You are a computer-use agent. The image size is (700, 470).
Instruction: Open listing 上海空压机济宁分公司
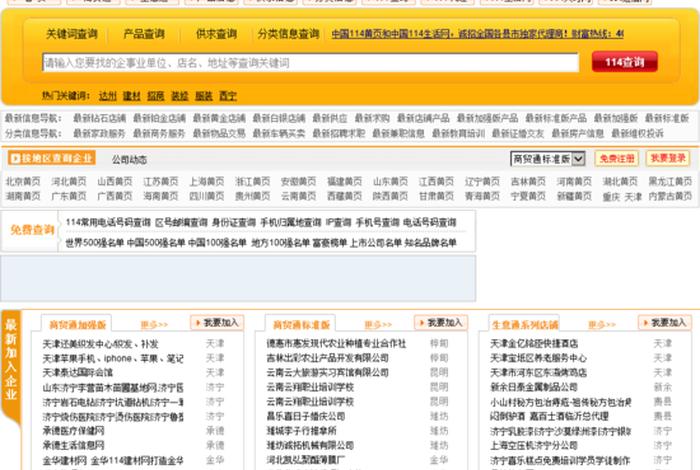534,445
